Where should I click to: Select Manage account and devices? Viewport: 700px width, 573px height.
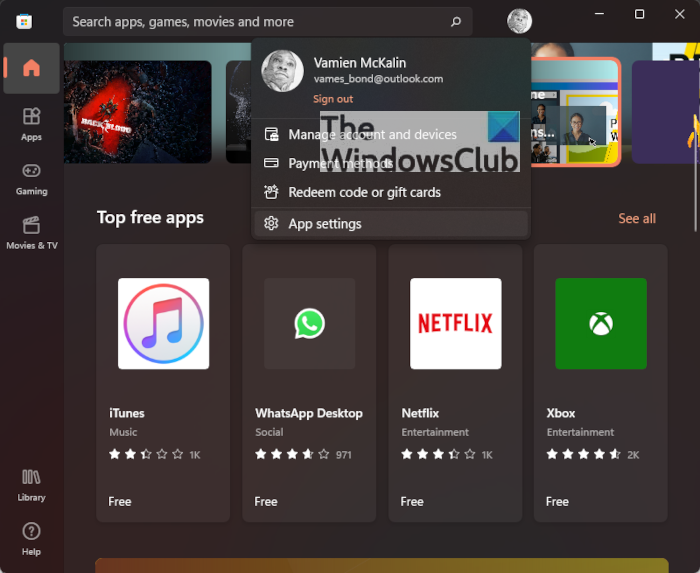391,134
